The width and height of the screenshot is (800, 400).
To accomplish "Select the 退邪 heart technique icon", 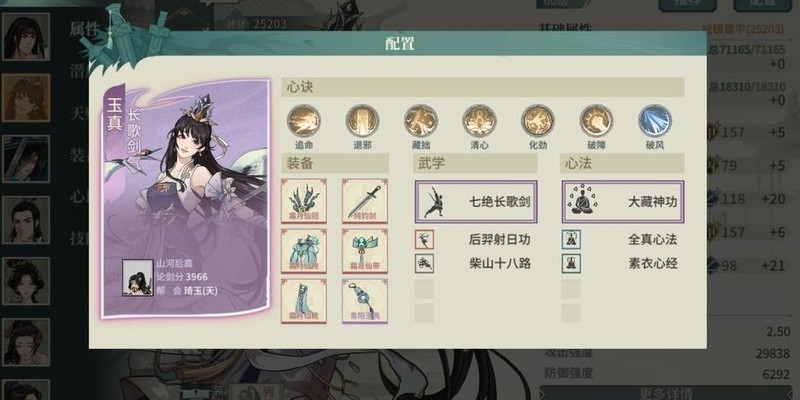I will pyautogui.click(x=362, y=120).
